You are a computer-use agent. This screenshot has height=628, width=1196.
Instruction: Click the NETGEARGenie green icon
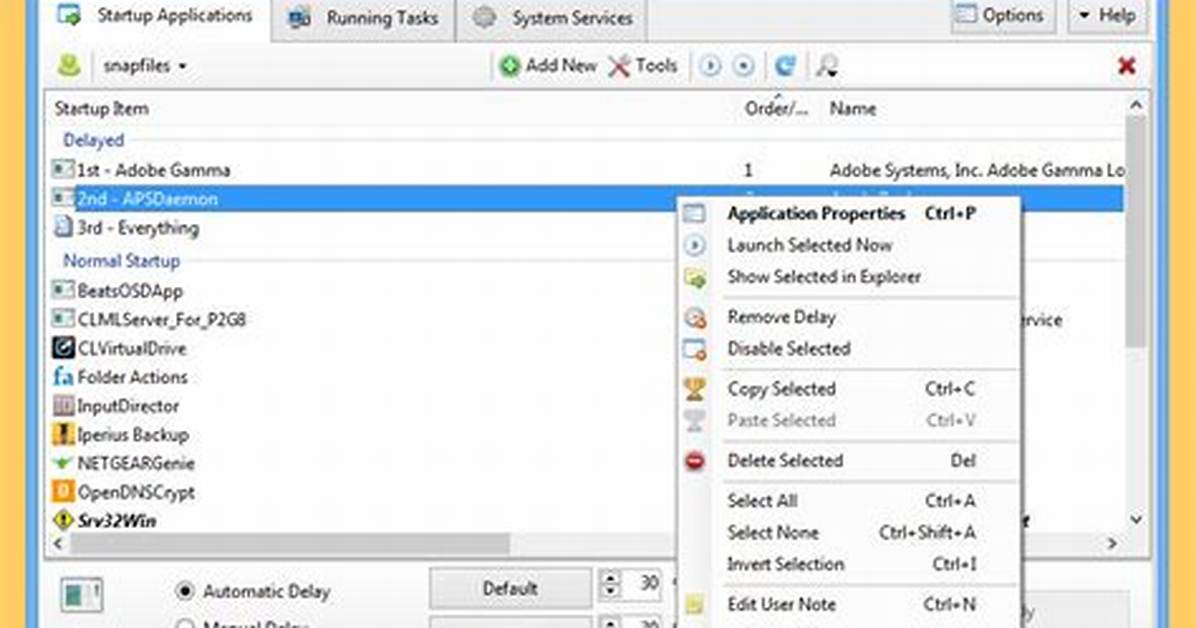point(63,463)
